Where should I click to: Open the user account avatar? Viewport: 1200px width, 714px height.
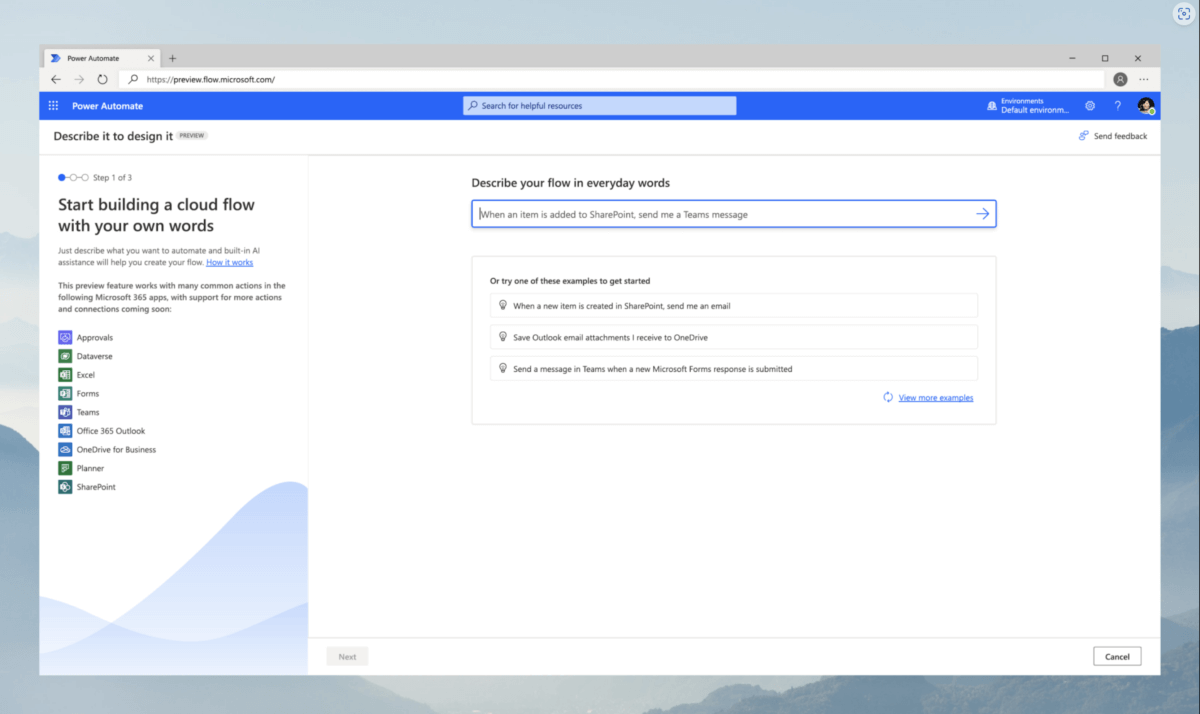pyautogui.click(x=1146, y=106)
